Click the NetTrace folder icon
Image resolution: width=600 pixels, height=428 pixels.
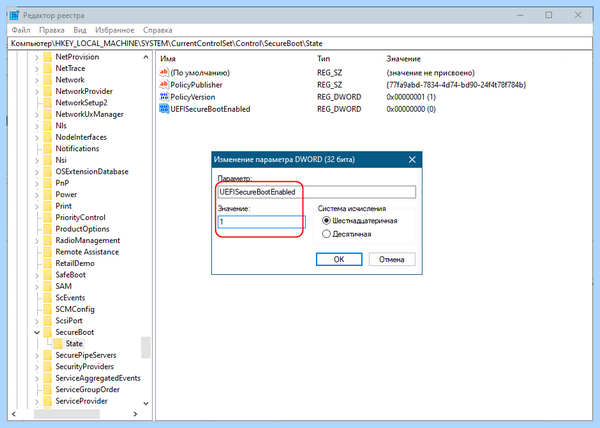coord(47,68)
